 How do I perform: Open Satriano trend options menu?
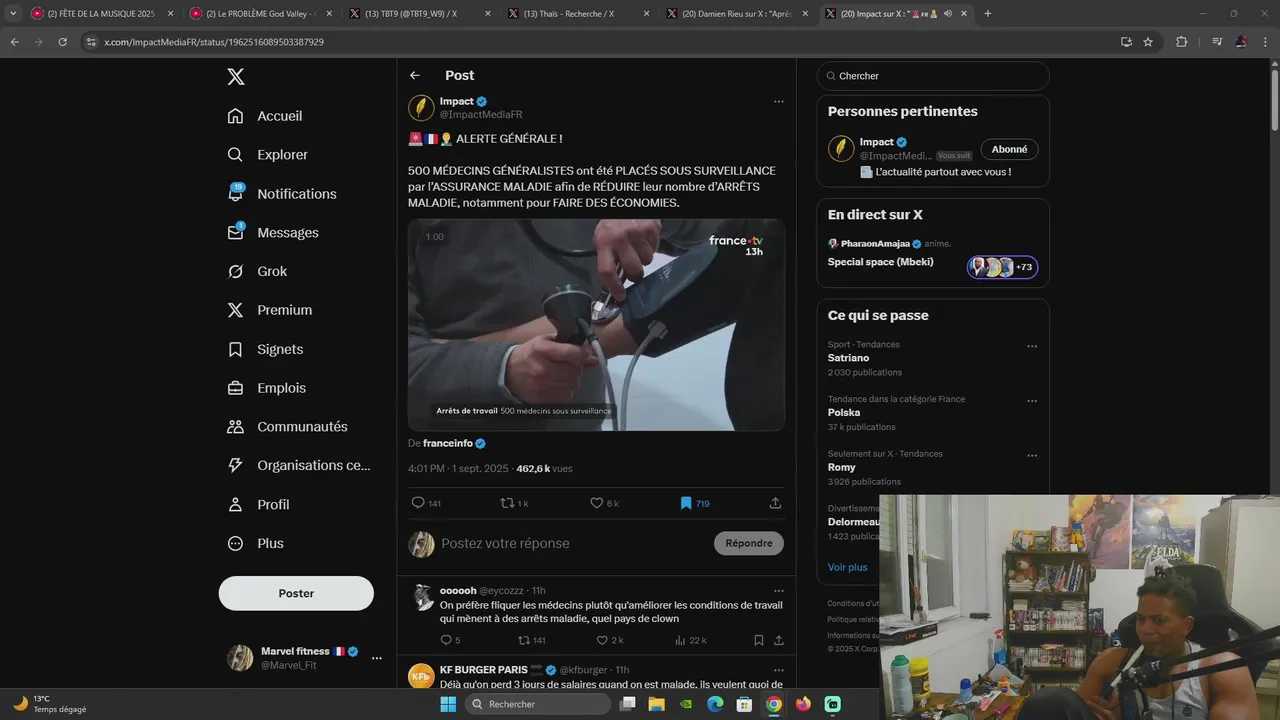coord(1032,346)
